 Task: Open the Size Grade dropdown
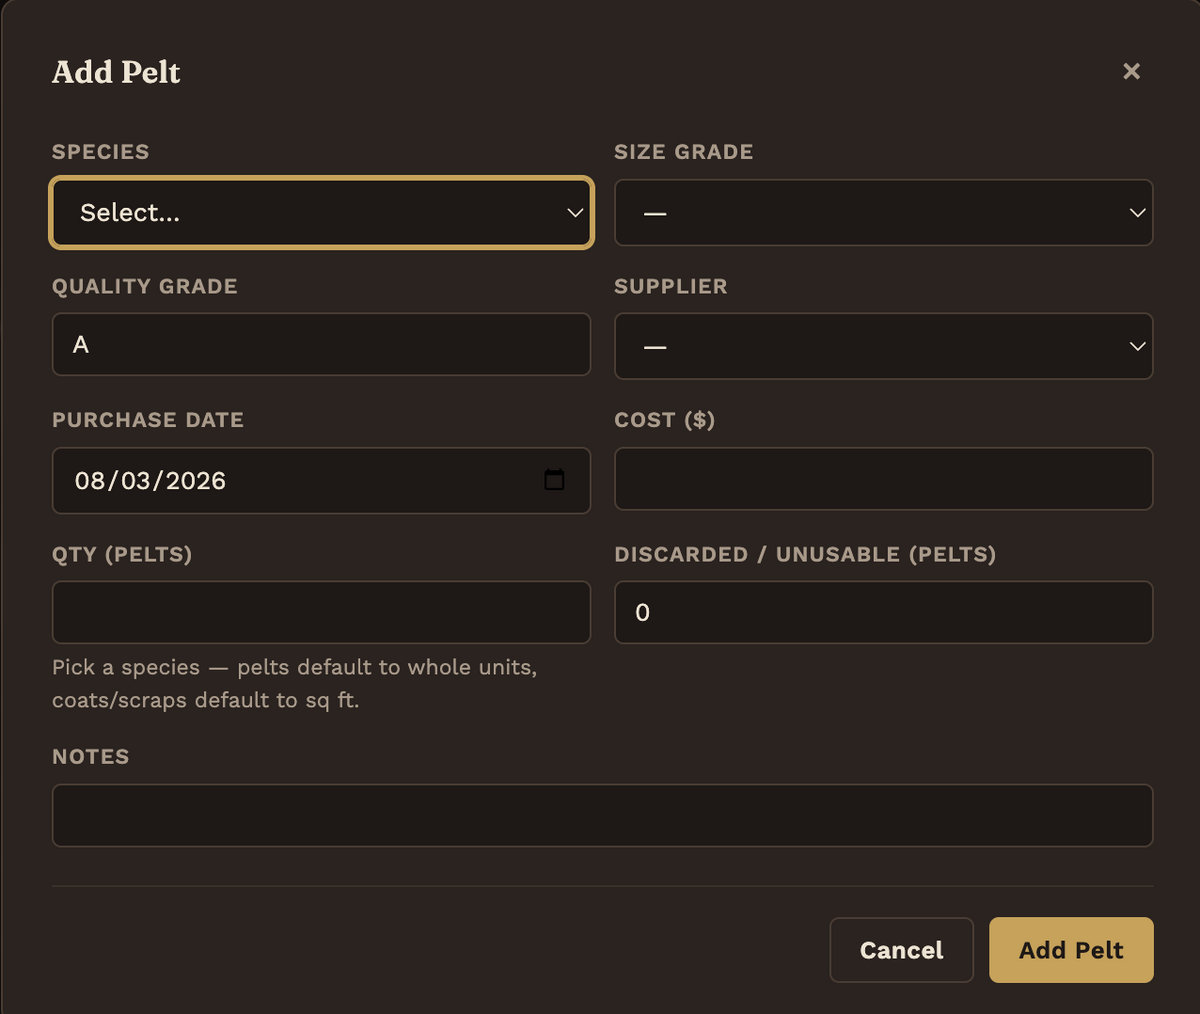pyautogui.click(x=883, y=212)
